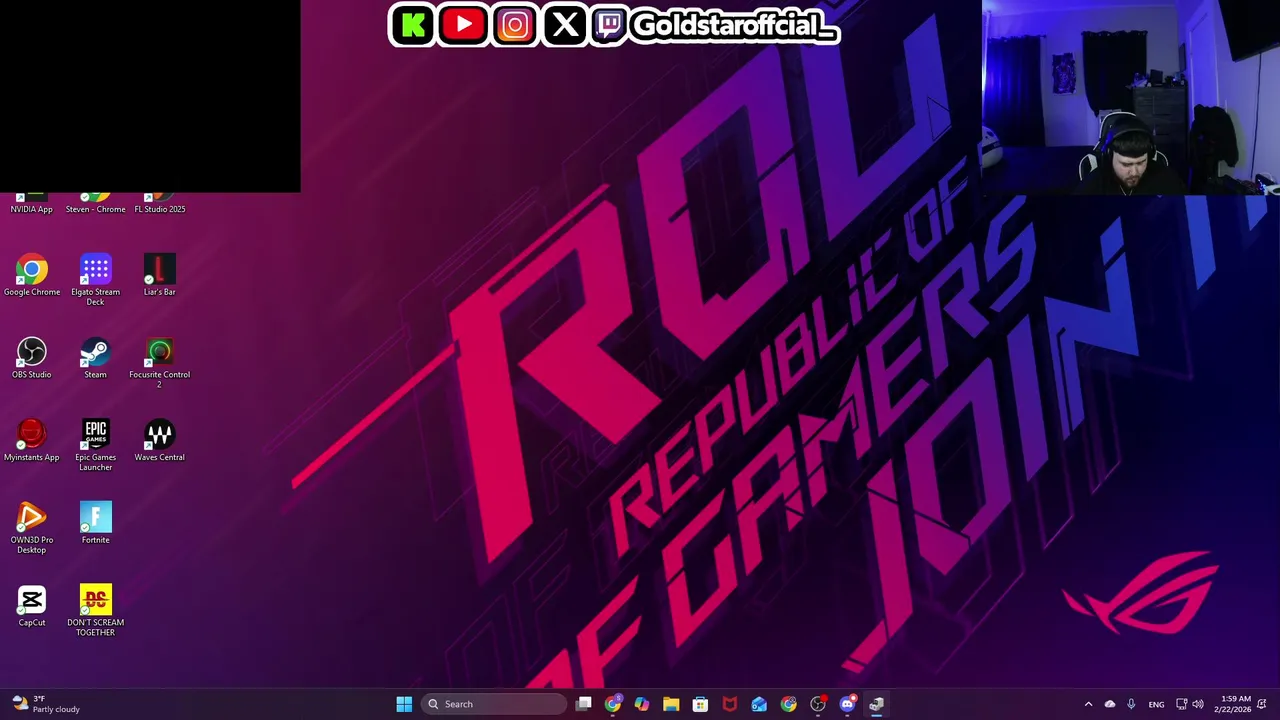
Task: Click the microphone tray icon
Action: tap(1131, 704)
